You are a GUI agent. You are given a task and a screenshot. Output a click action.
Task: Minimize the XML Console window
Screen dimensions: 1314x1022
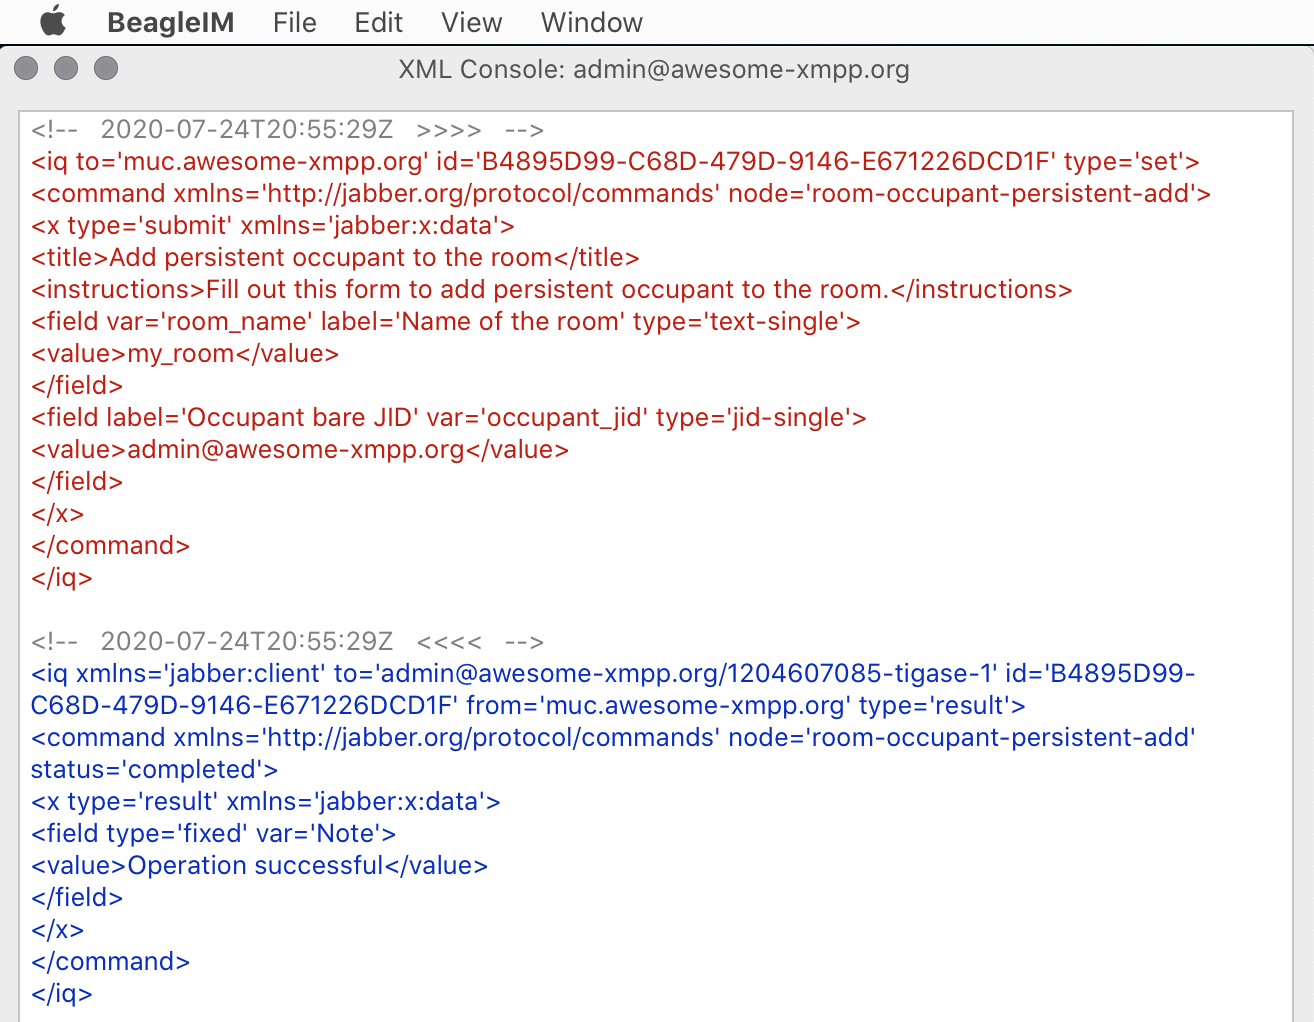point(66,68)
